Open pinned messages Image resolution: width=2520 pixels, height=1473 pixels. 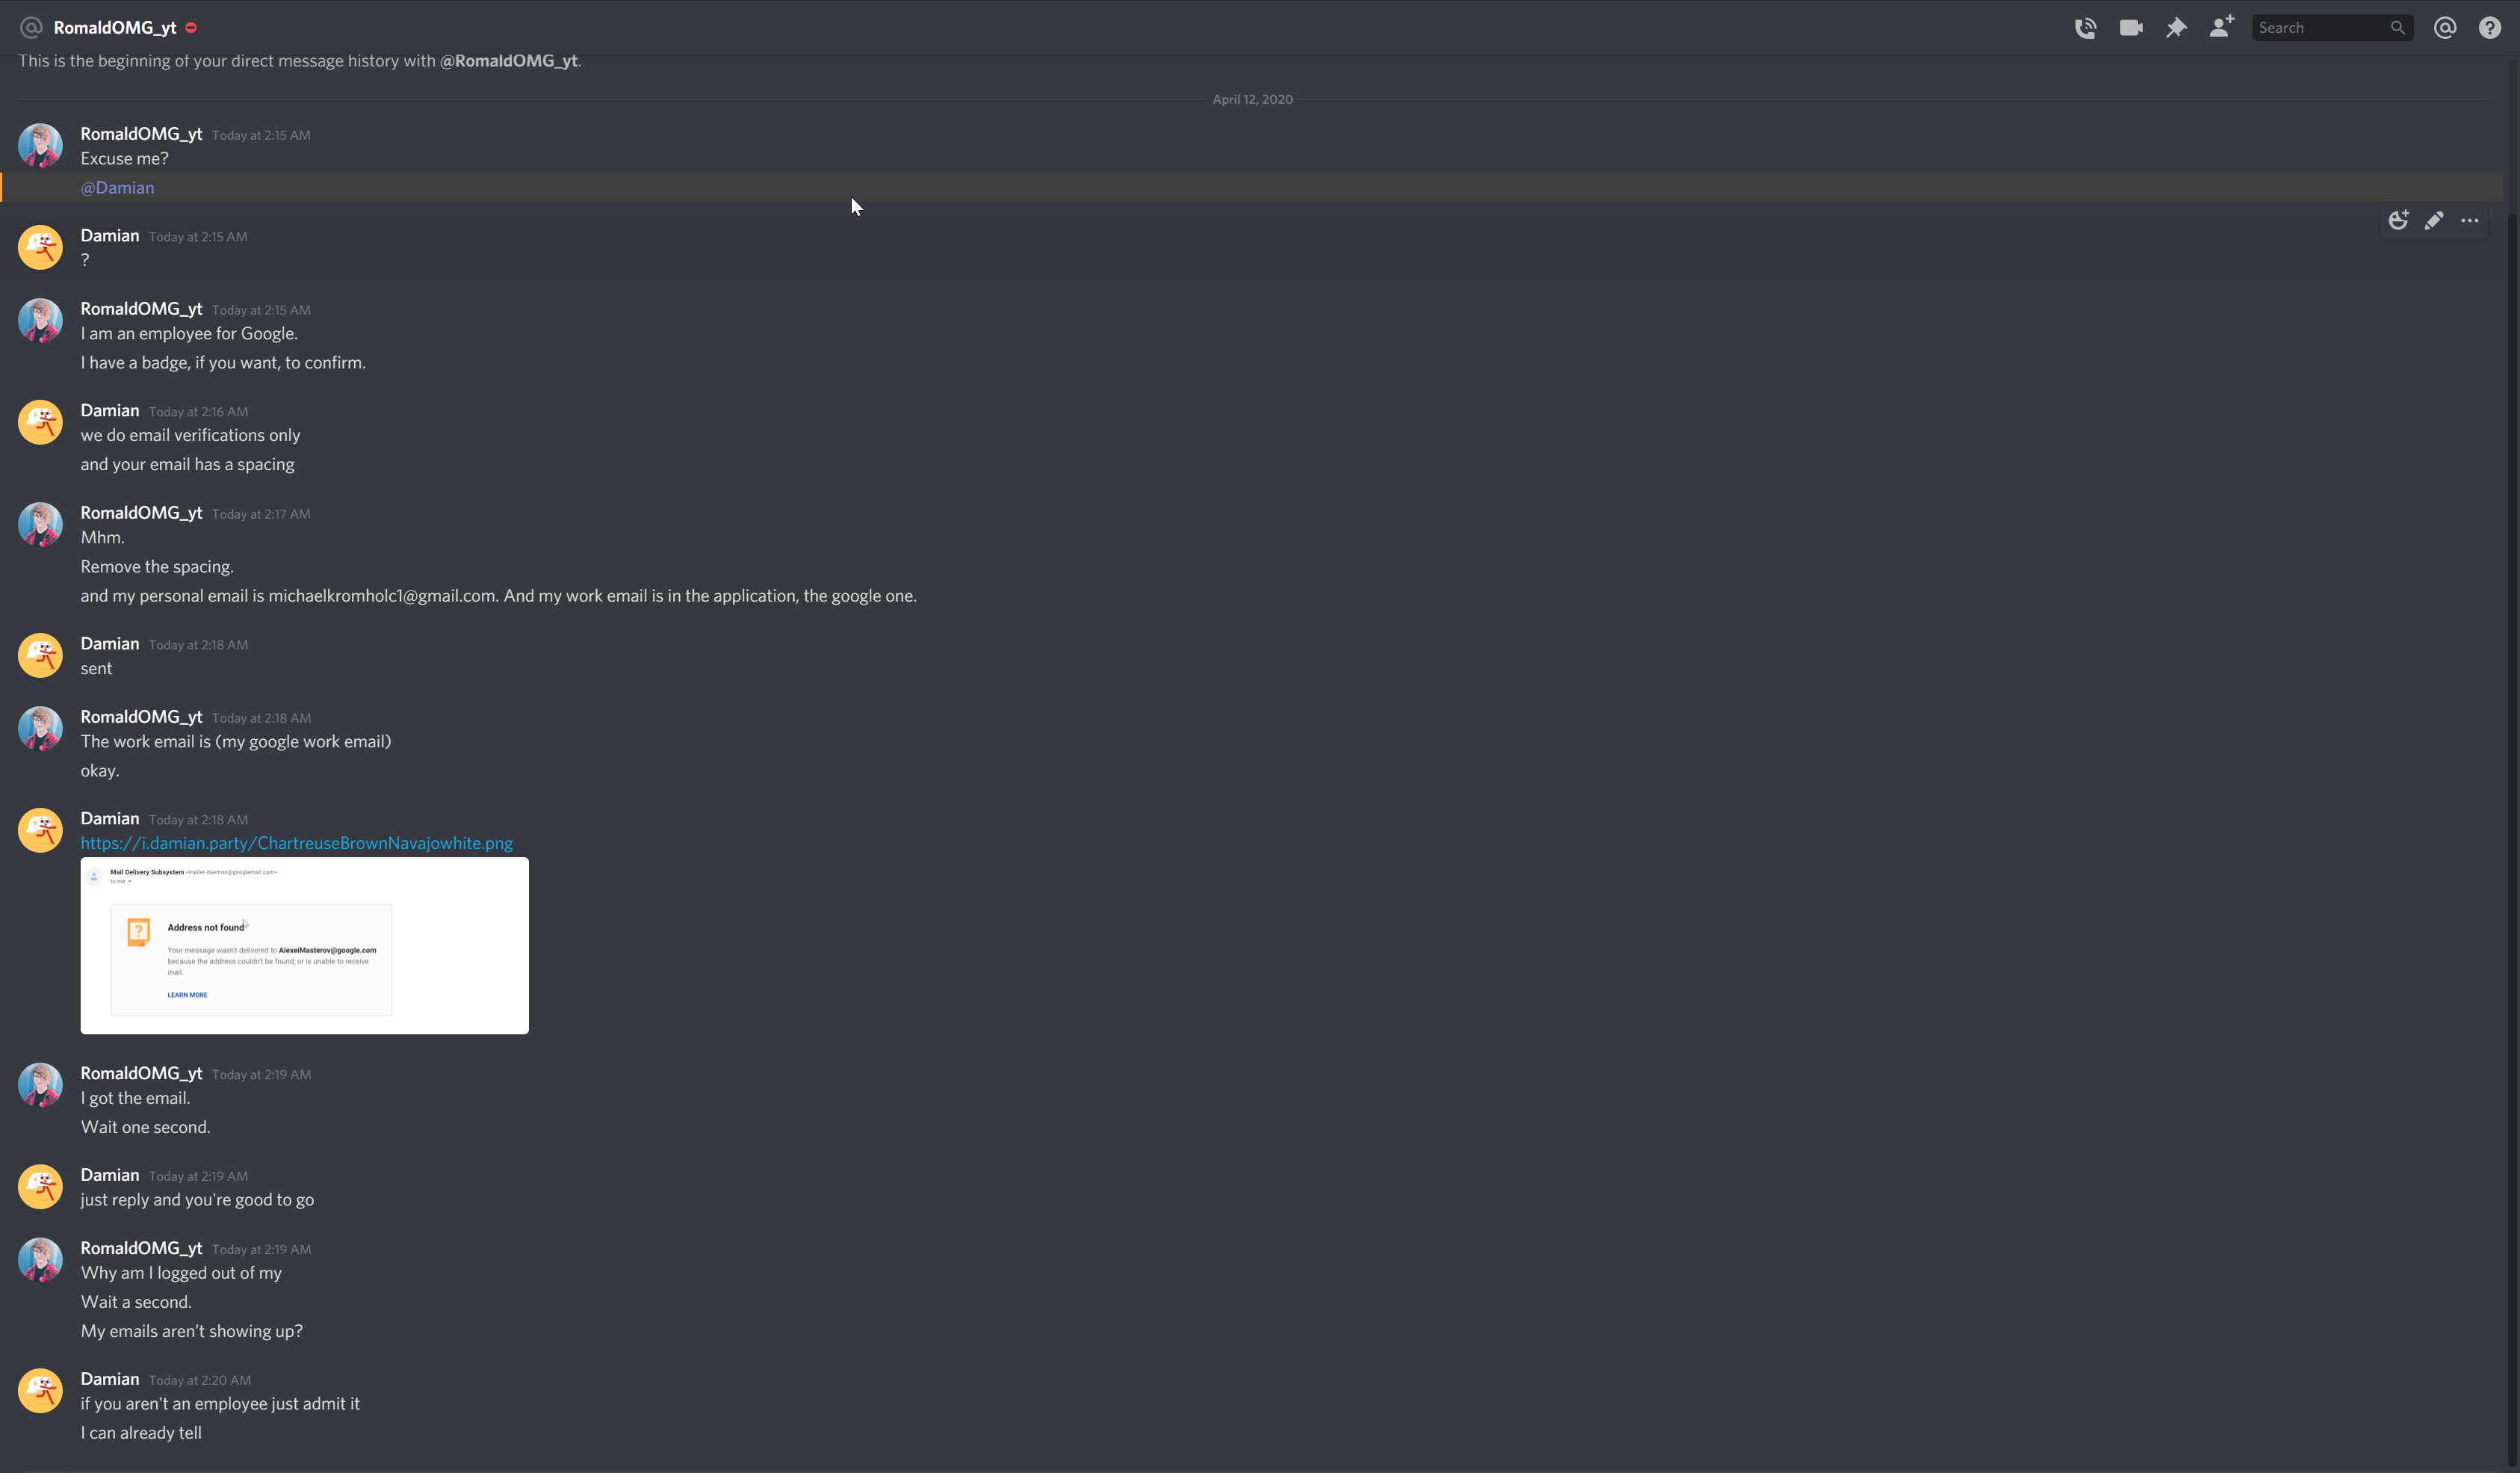pyautogui.click(x=2176, y=28)
